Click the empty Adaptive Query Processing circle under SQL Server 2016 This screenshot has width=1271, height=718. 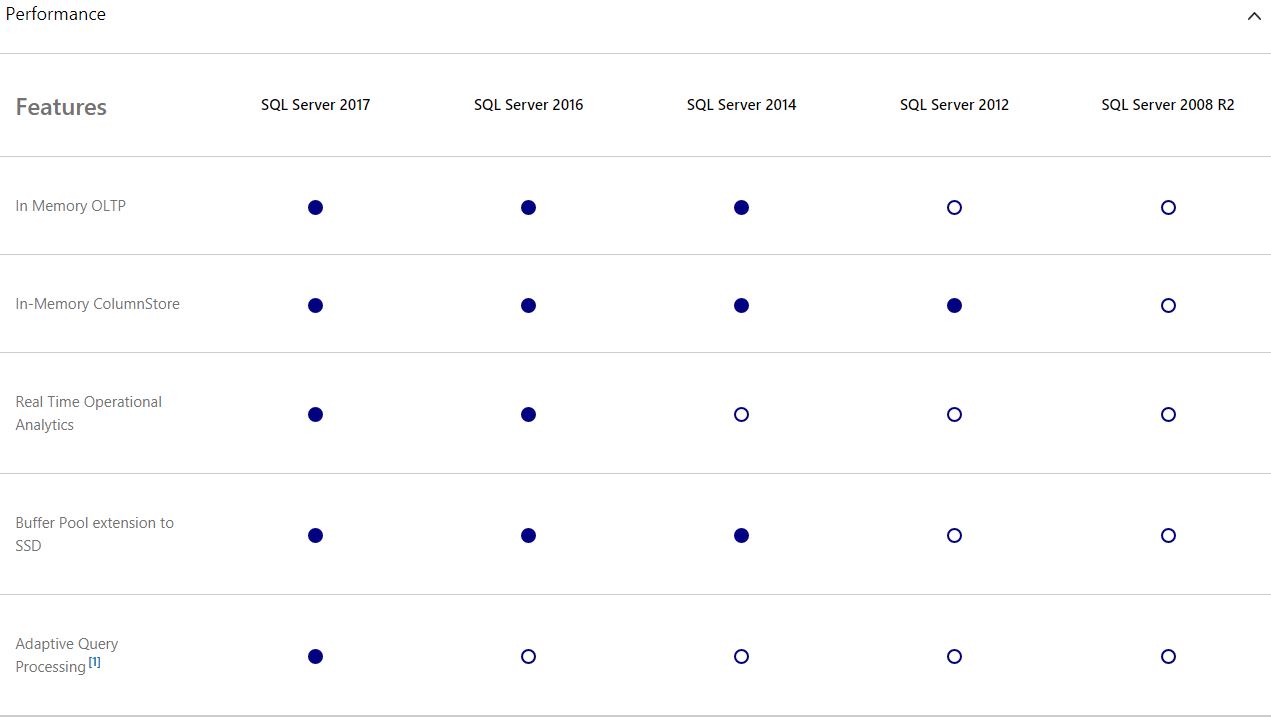click(x=528, y=657)
